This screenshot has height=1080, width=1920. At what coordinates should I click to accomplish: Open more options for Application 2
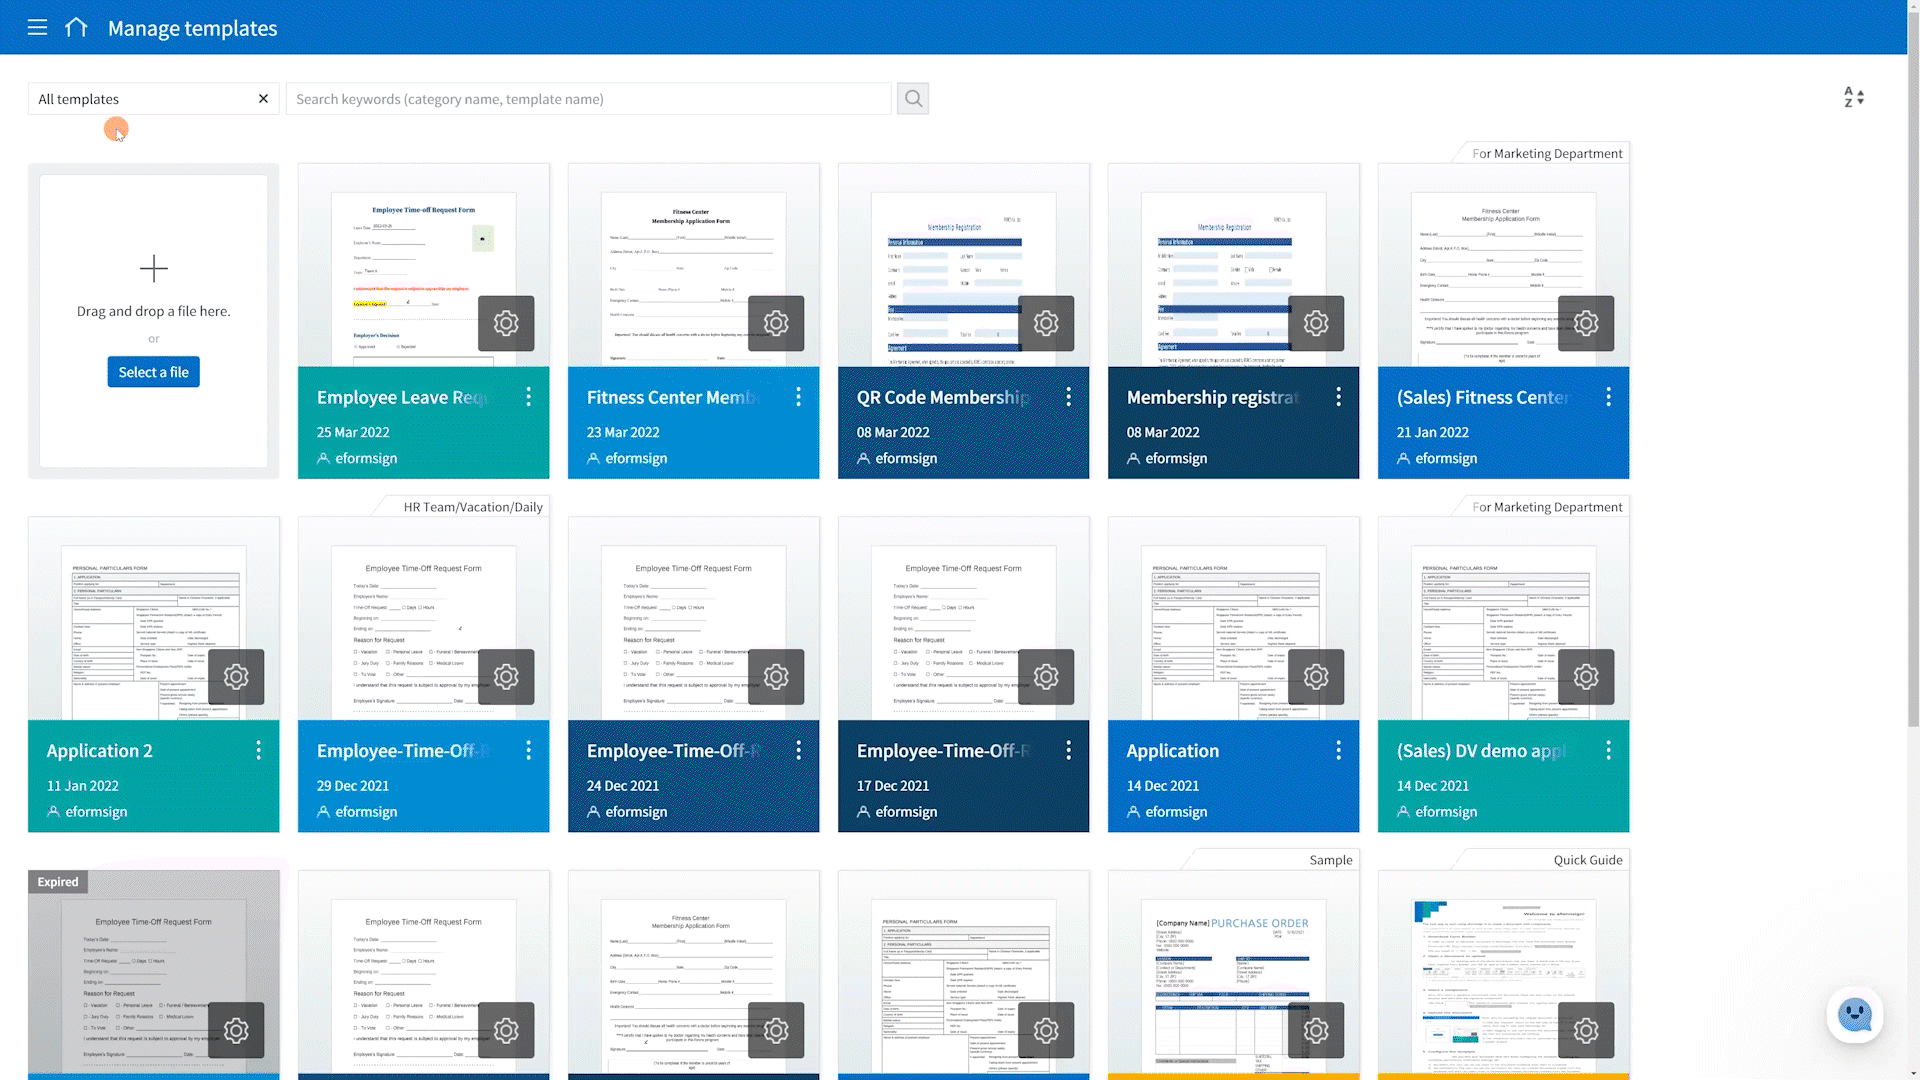258,750
